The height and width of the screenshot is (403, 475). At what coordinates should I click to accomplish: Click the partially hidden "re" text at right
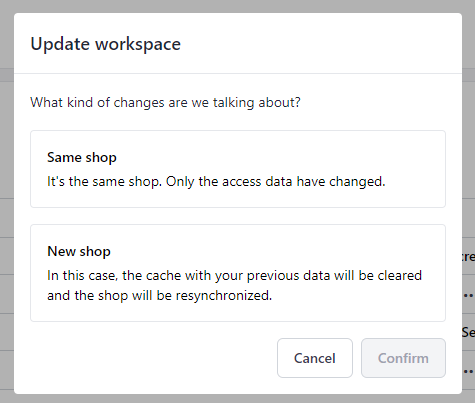tap(468, 257)
